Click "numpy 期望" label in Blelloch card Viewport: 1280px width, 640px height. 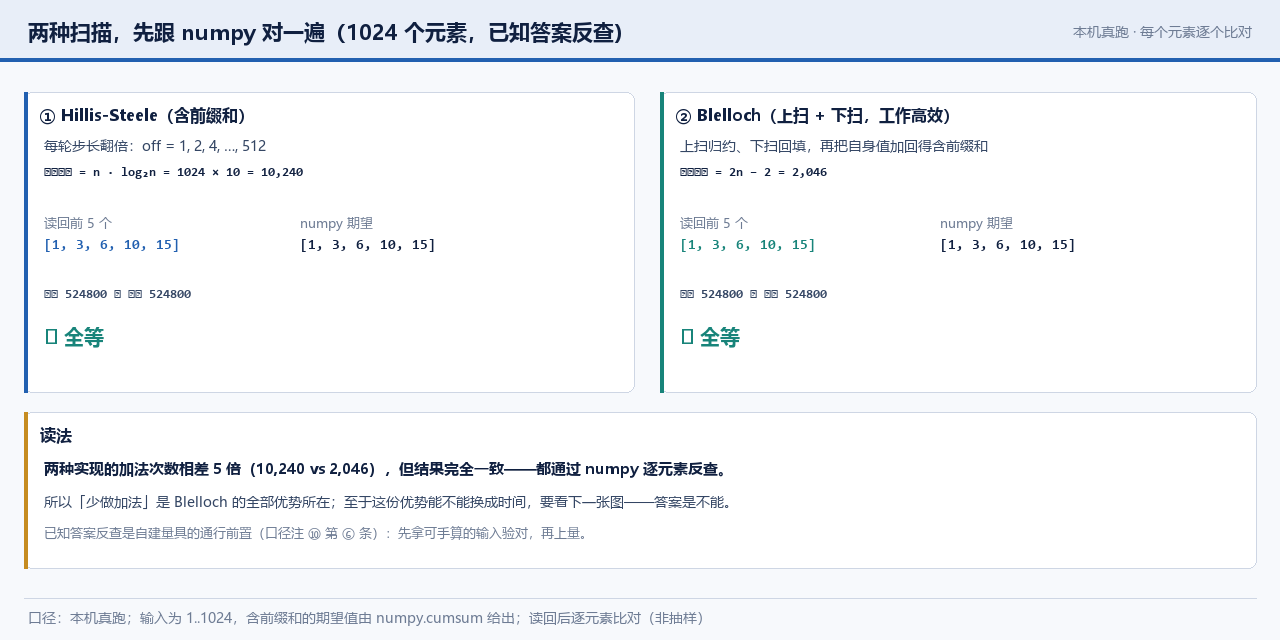point(976,223)
